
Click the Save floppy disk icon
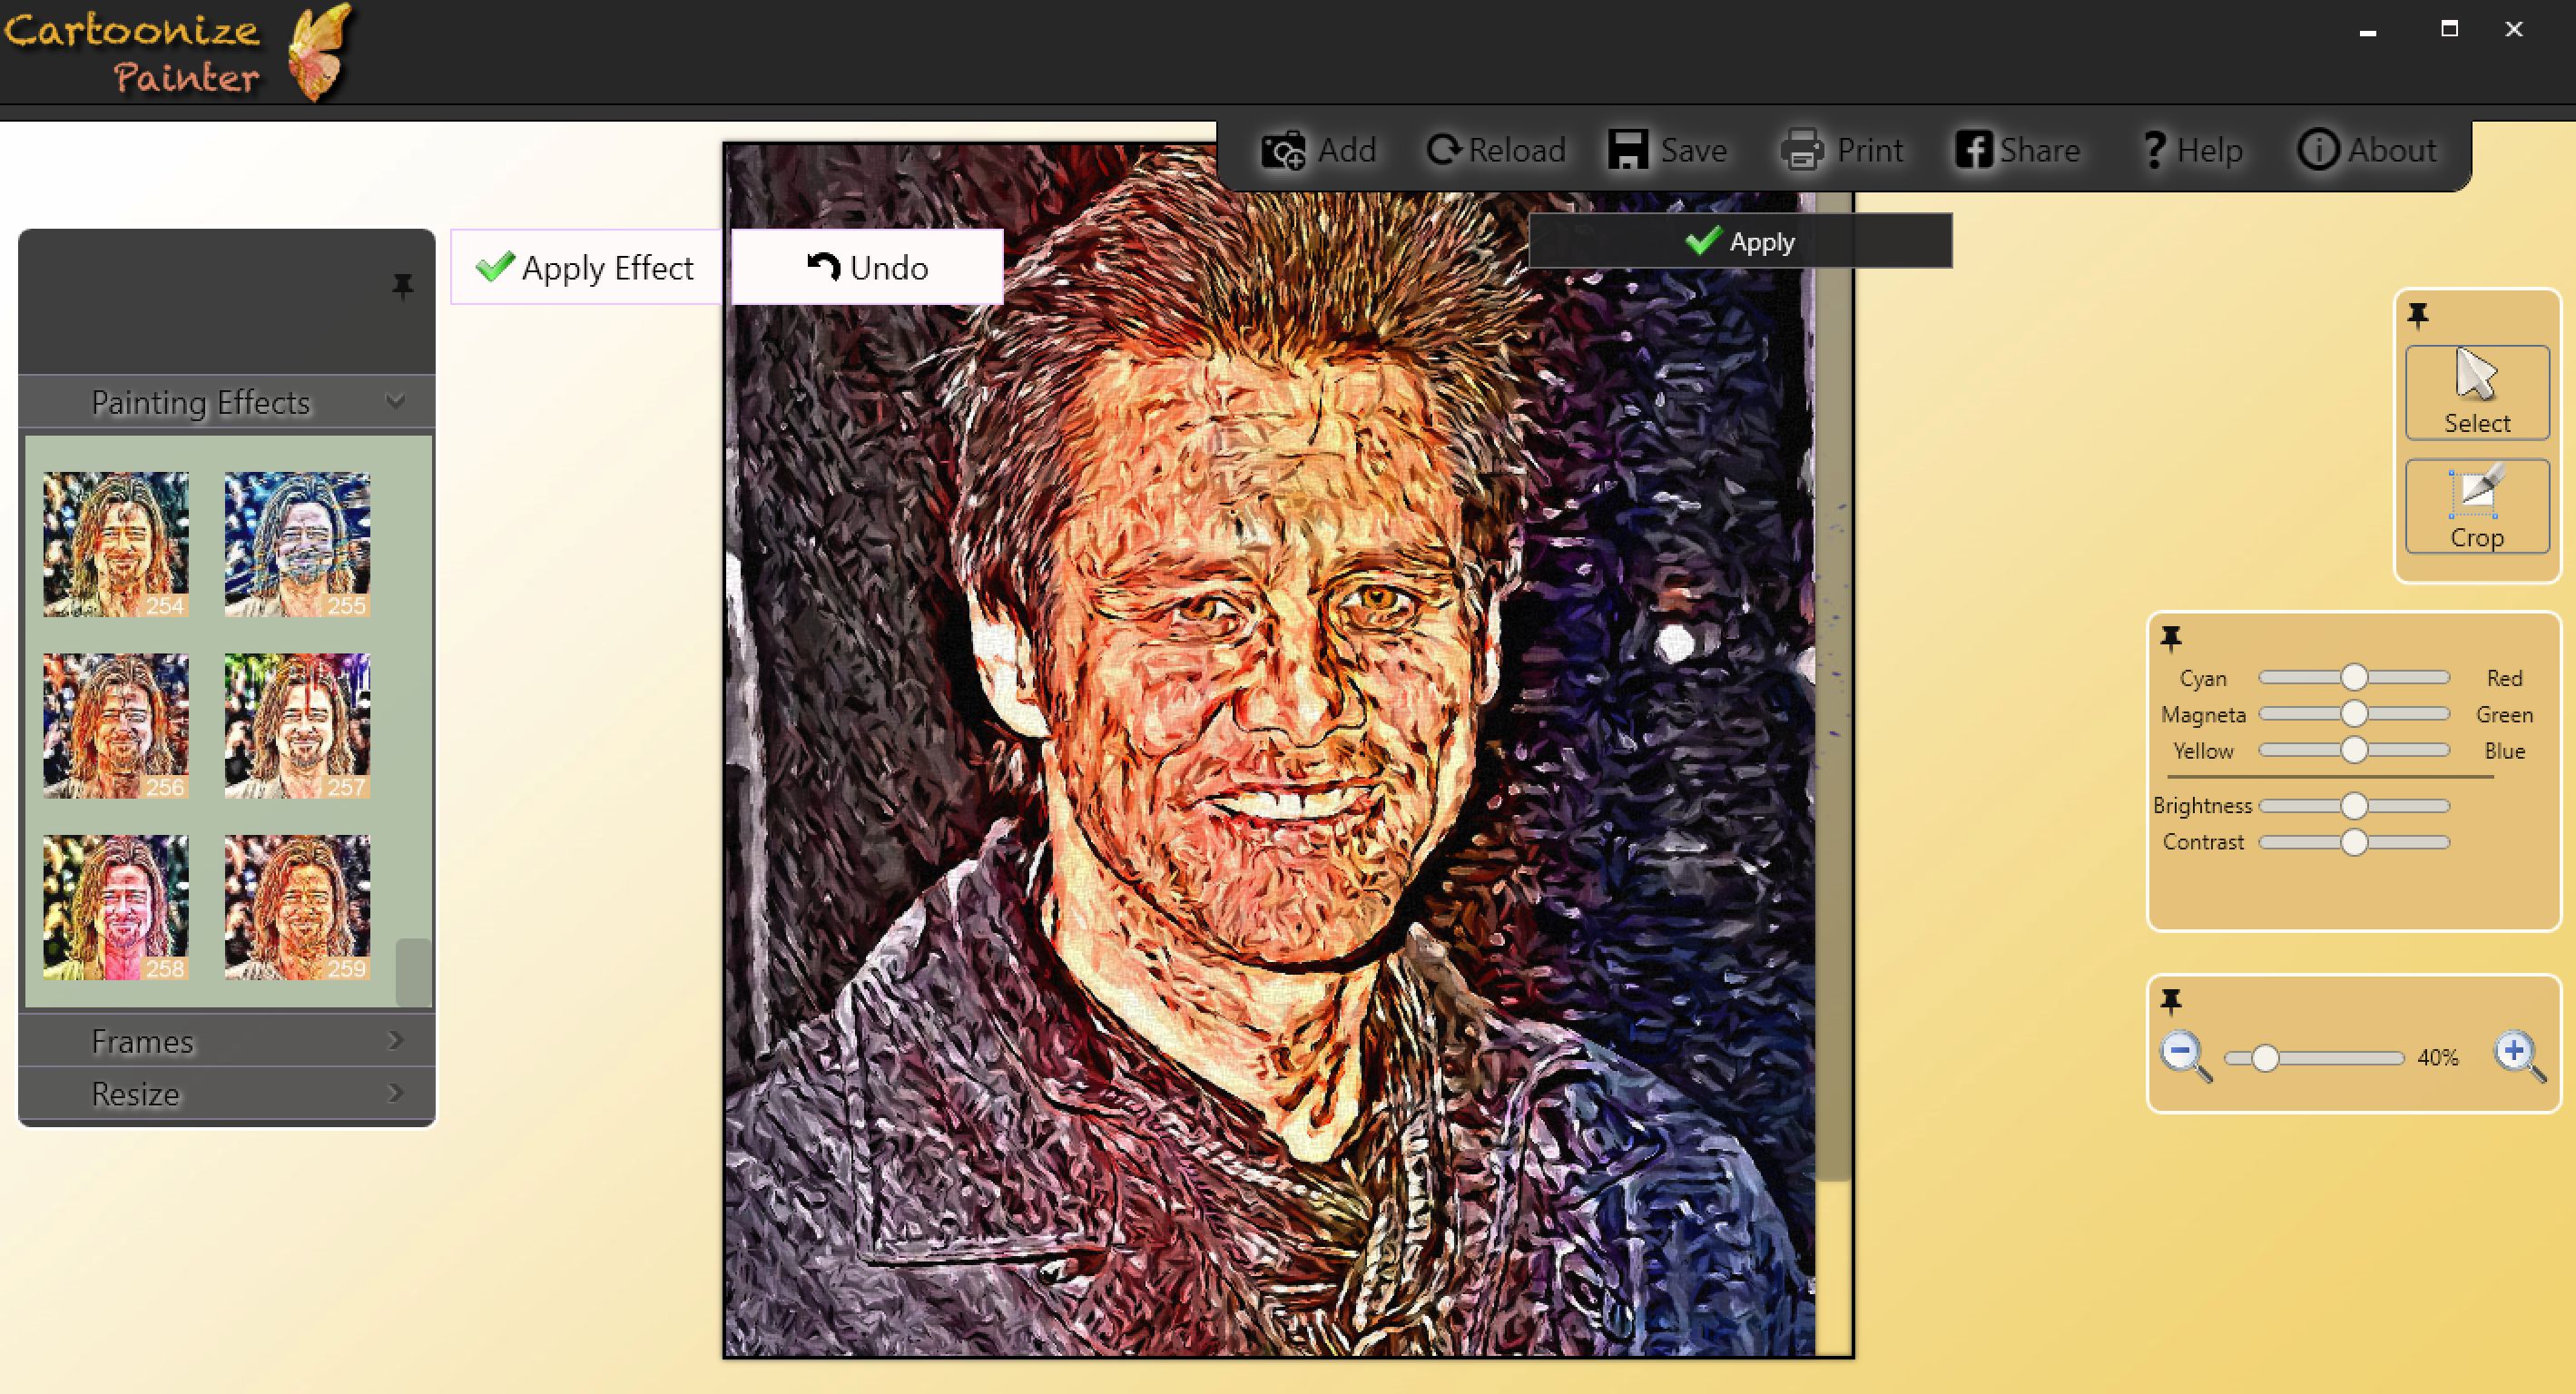click(1628, 151)
